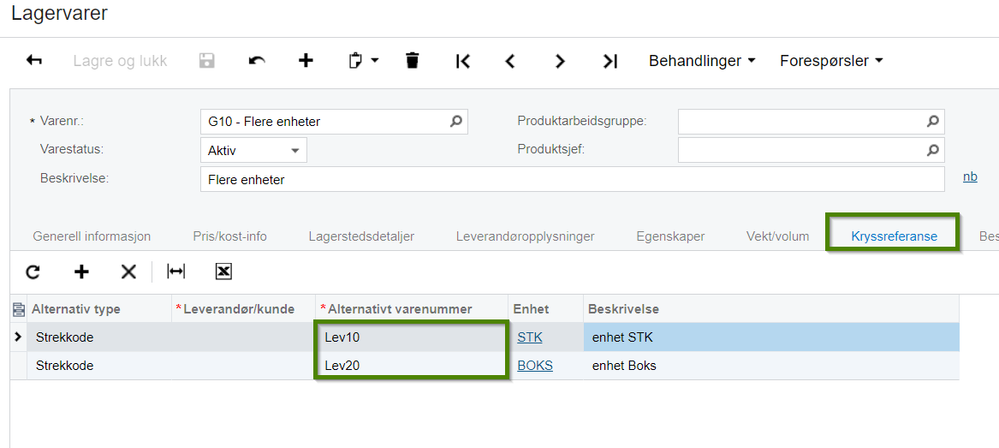Click the enhet Boks description cell
This screenshot has width=999, height=448.
pyautogui.click(x=772, y=366)
